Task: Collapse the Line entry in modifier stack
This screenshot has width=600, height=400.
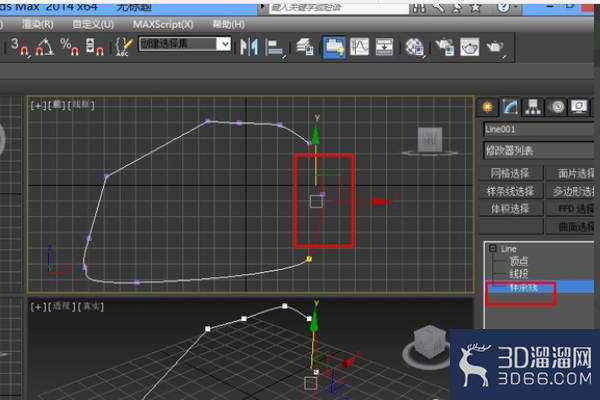Action: pos(493,248)
